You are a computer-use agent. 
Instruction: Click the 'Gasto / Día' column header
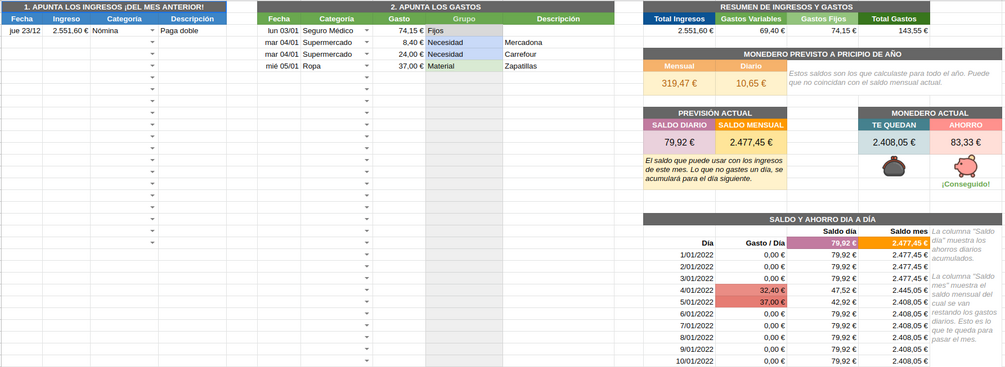pos(751,243)
